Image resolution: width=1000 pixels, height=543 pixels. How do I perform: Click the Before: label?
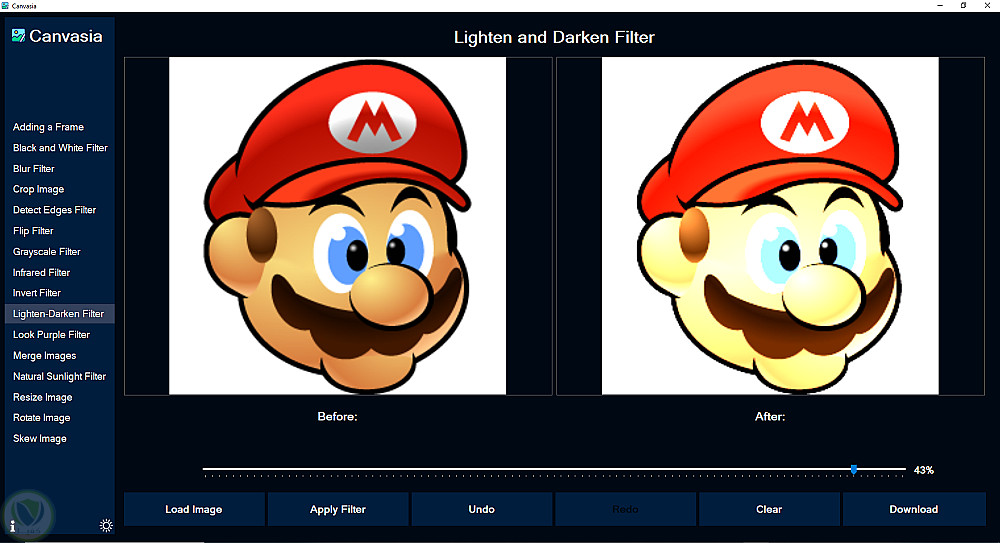pyautogui.click(x=337, y=417)
